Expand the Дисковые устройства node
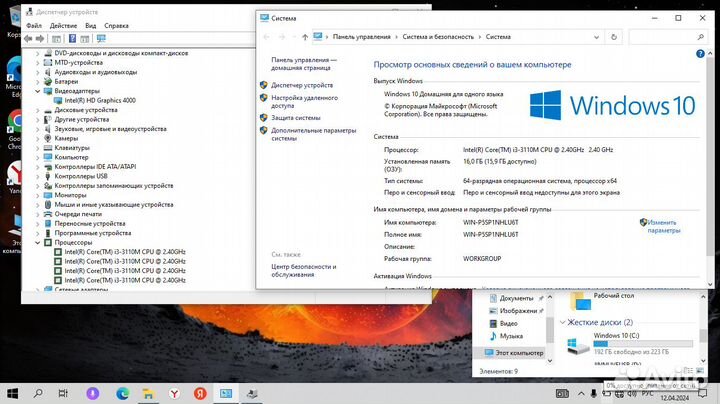720x404 pixels. (x=38, y=110)
